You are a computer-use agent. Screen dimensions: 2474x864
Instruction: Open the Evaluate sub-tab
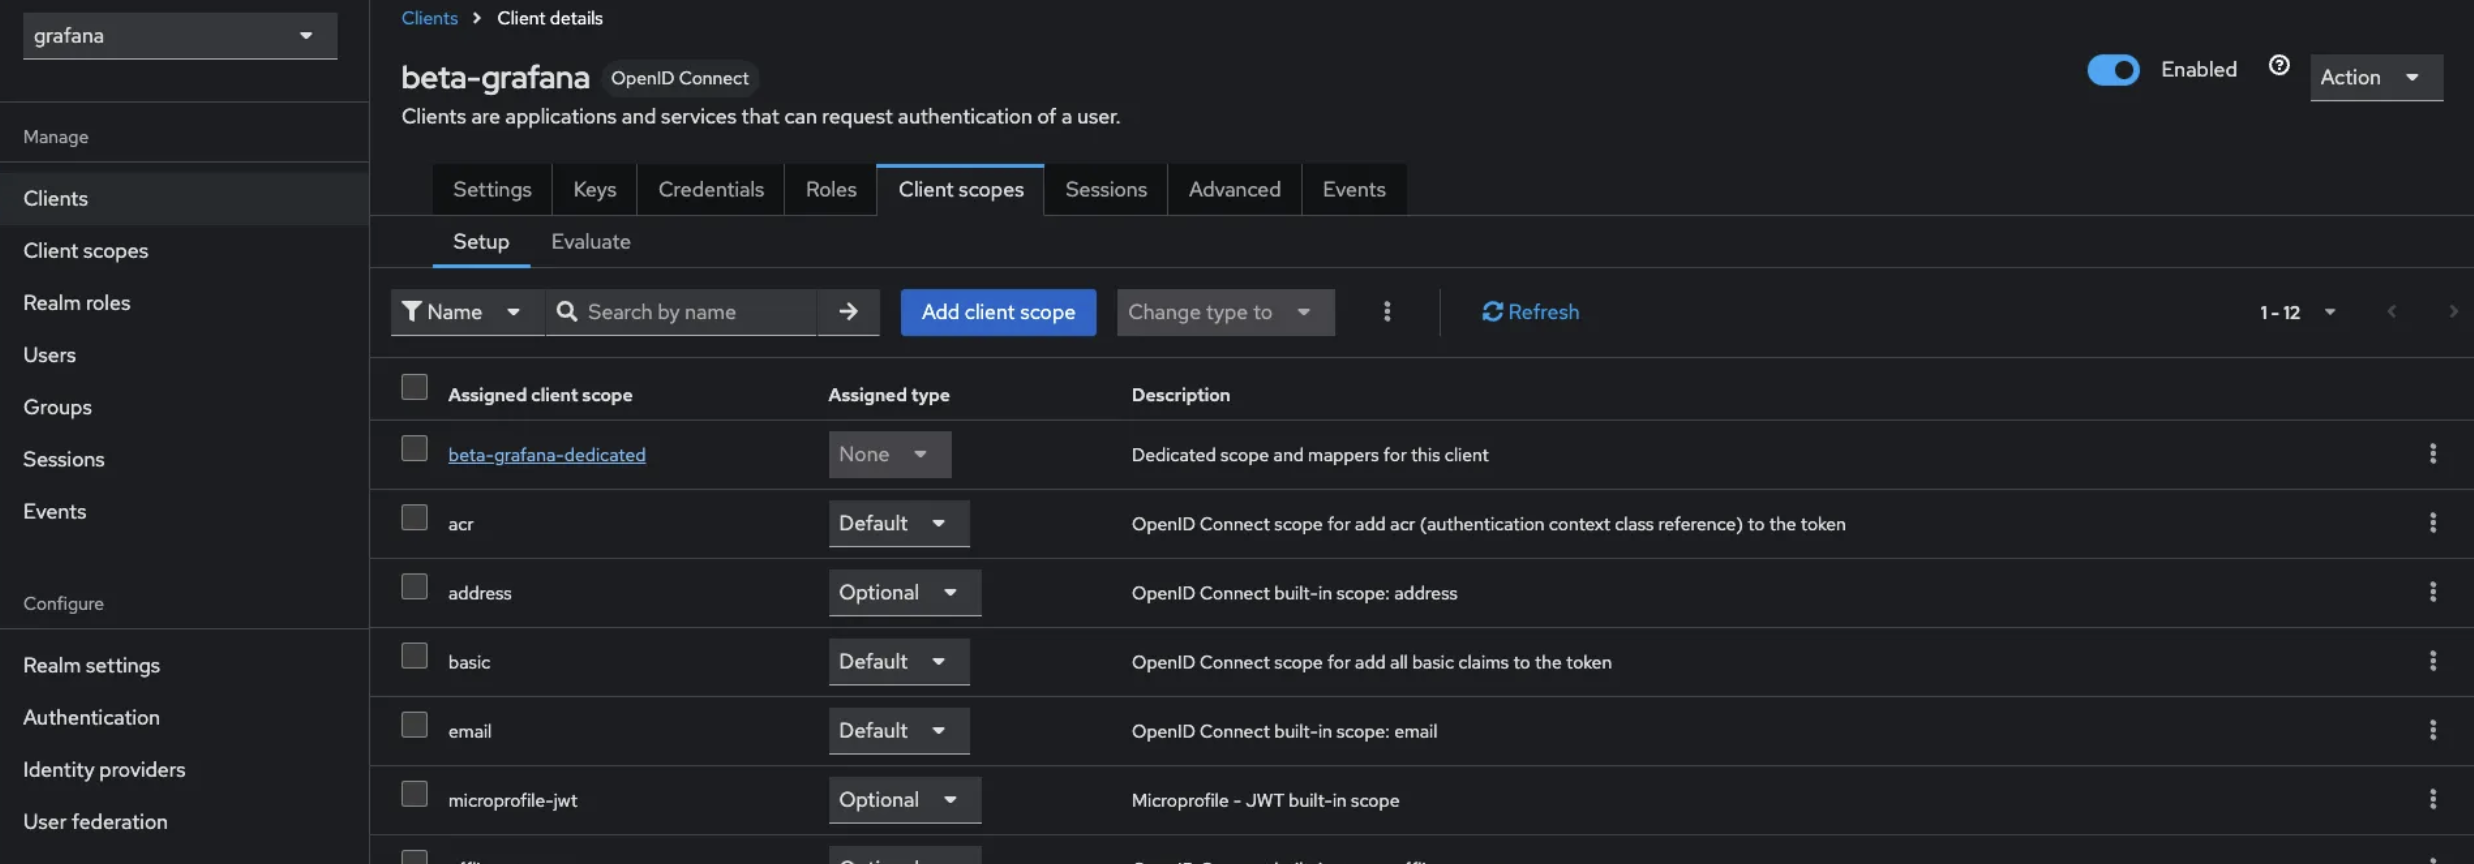click(x=590, y=241)
